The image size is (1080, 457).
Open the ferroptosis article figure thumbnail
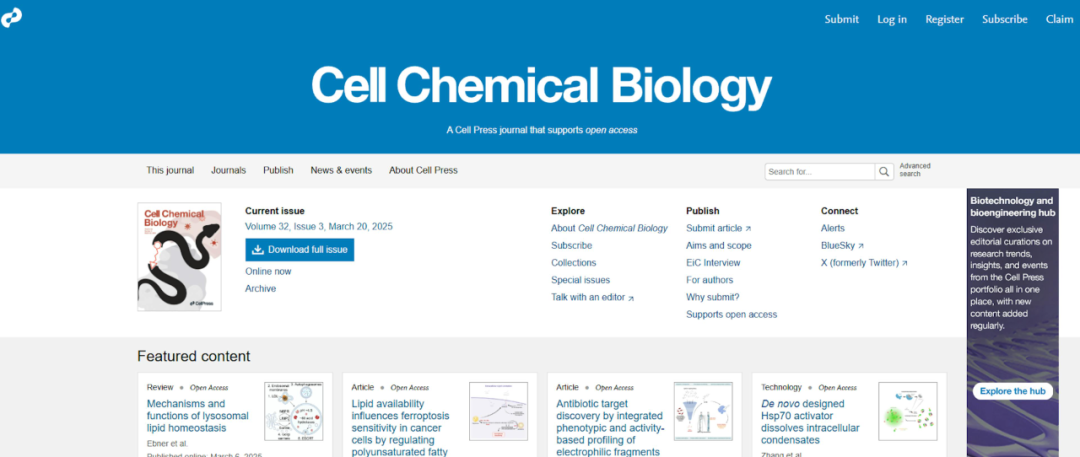[x=498, y=411]
